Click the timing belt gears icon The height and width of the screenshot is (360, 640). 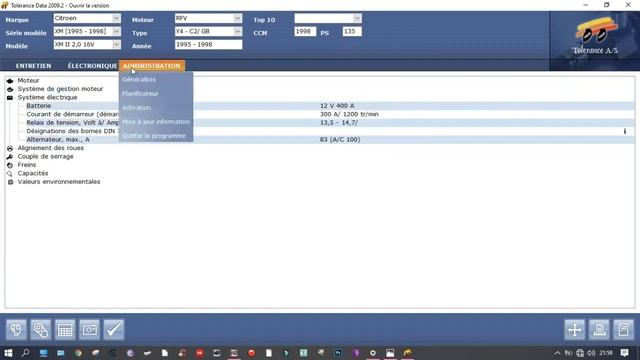tap(40, 329)
